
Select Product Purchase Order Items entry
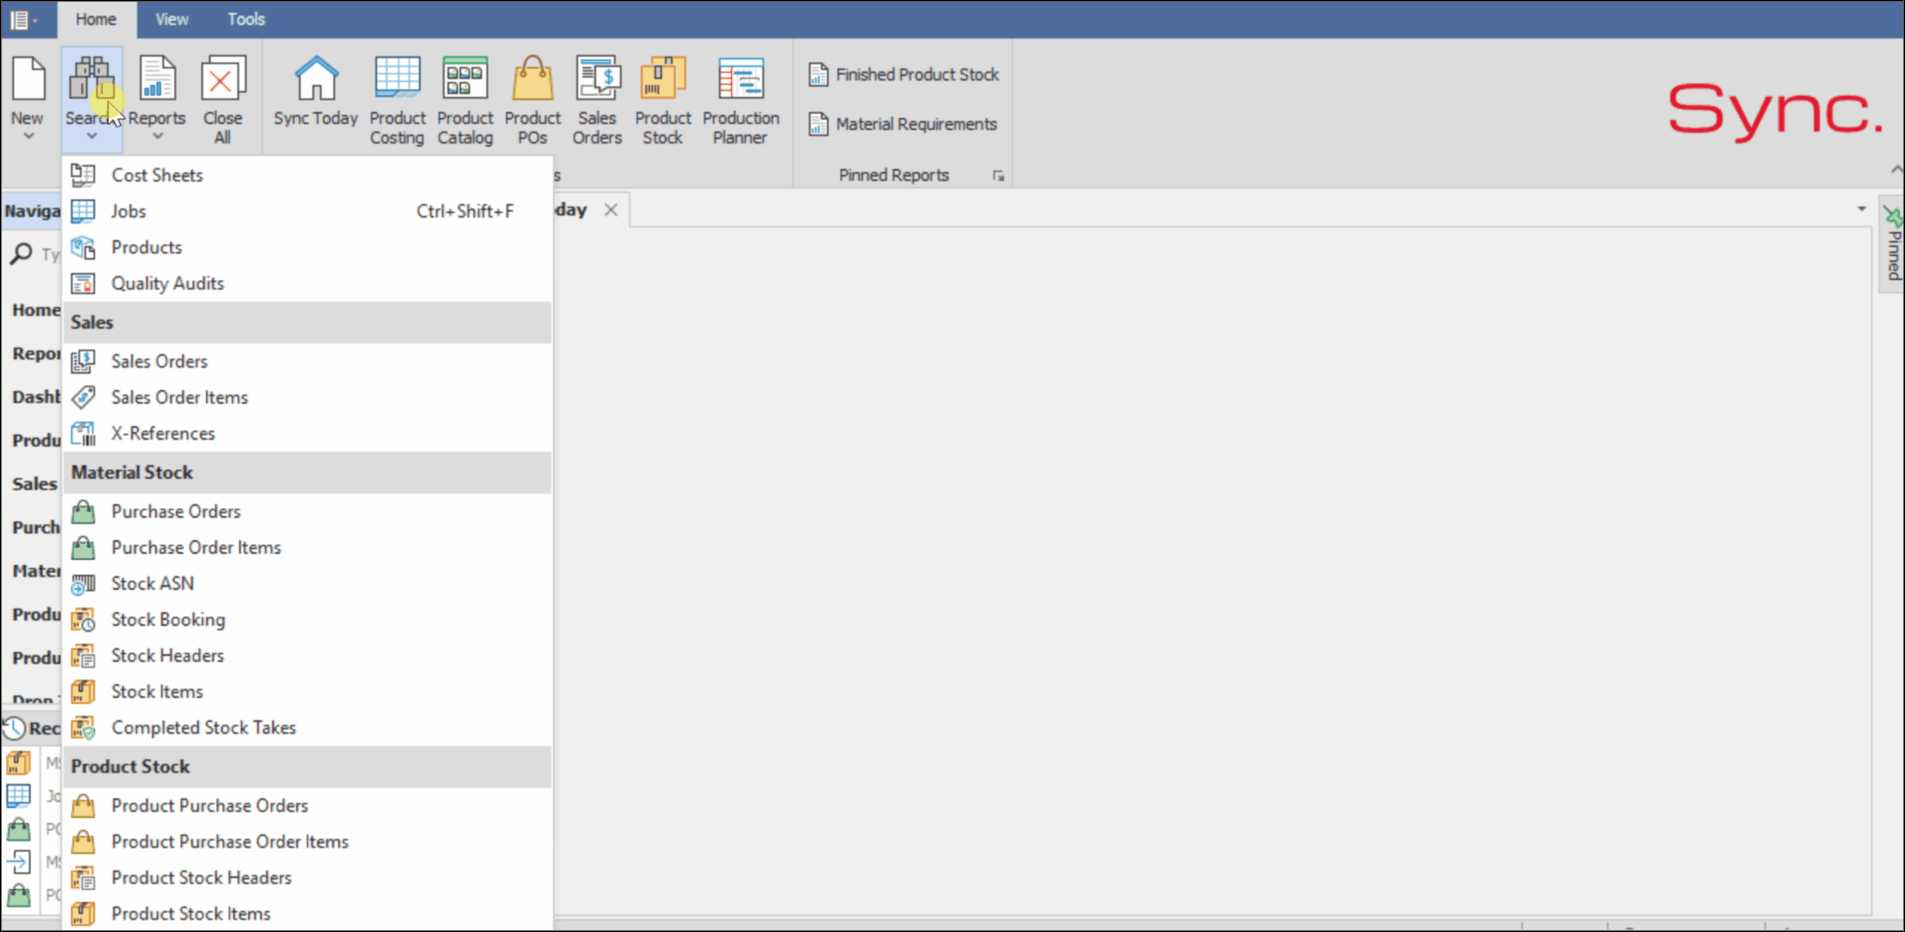pyautogui.click(x=307, y=841)
